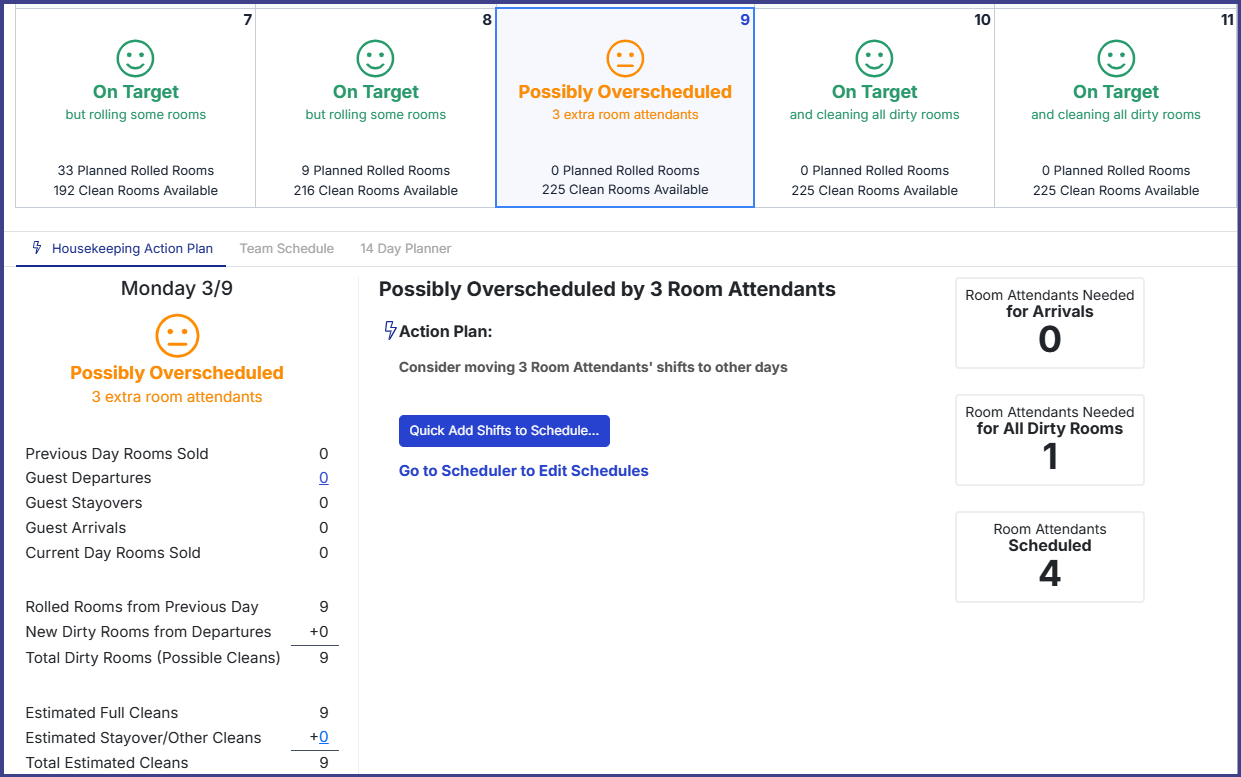Click the lightning bolt icon beside Action Plan
The width and height of the screenshot is (1241, 777).
[x=390, y=330]
